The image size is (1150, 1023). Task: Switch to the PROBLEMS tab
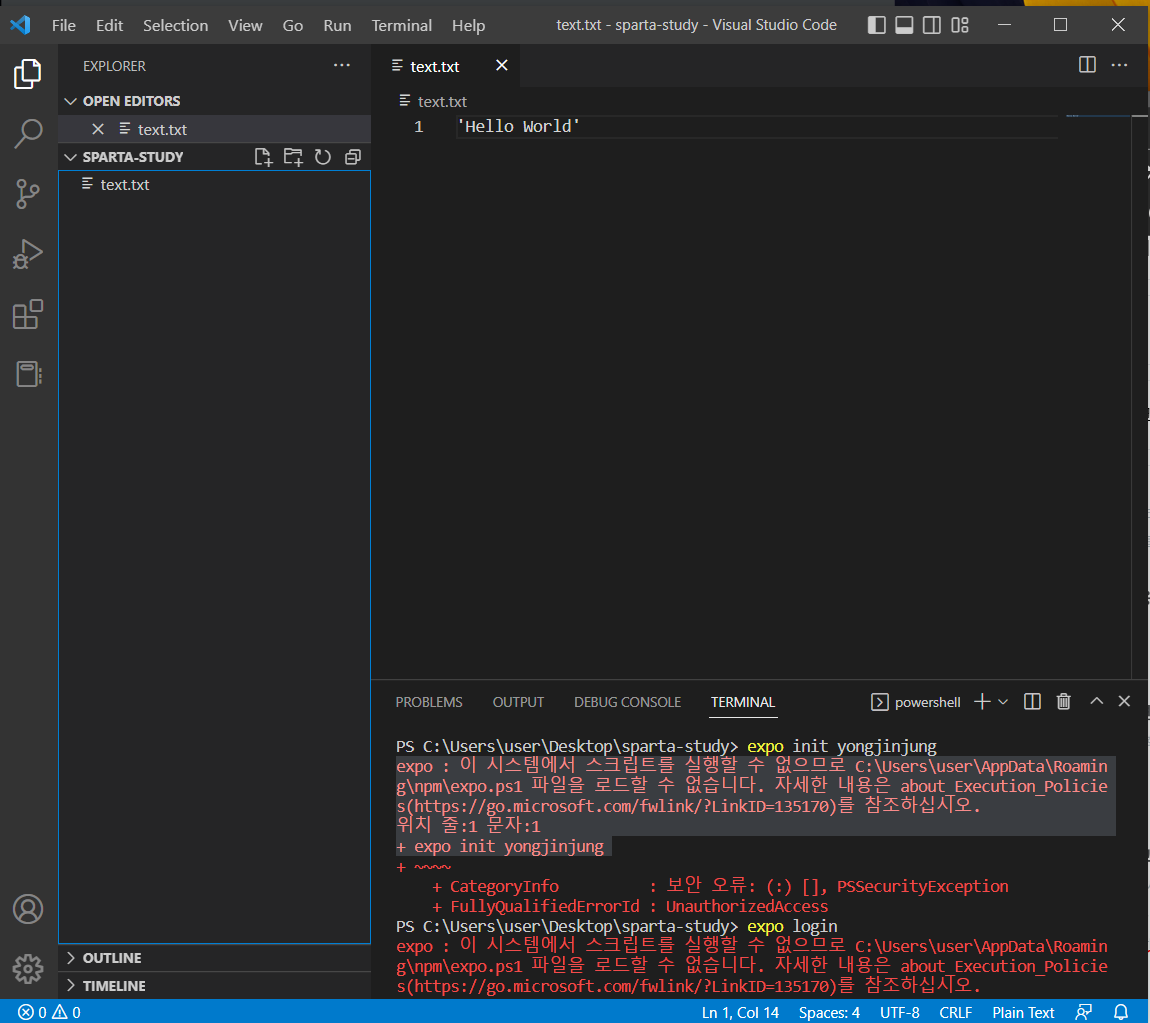click(x=429, y=702)
